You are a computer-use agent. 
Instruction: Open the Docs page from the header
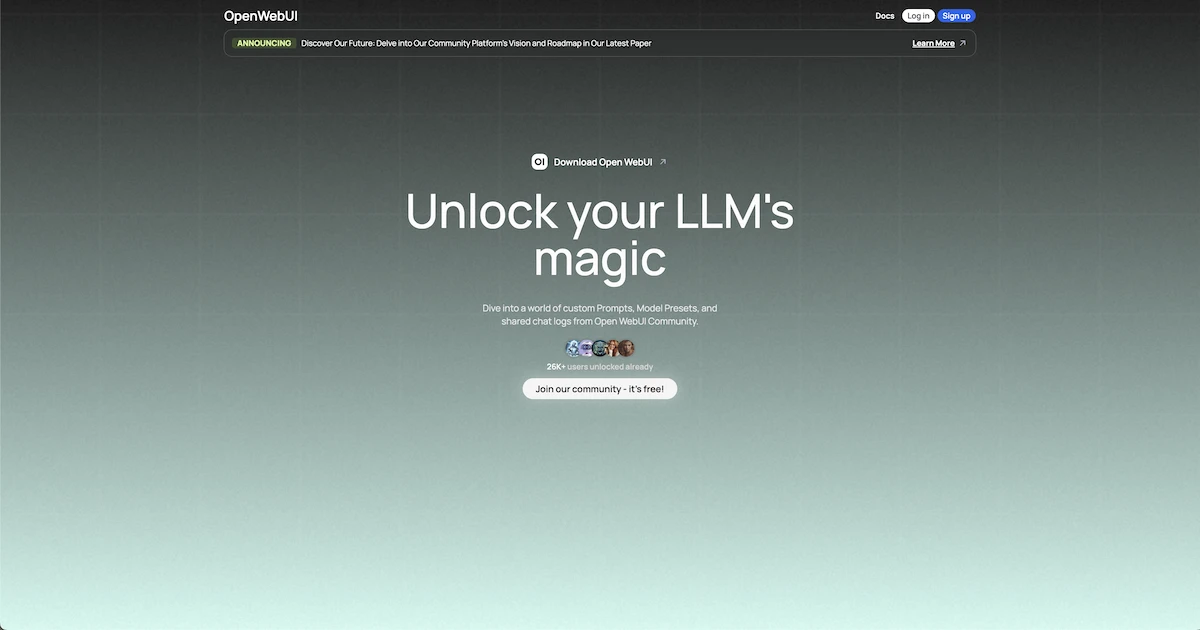click(884, 16)
